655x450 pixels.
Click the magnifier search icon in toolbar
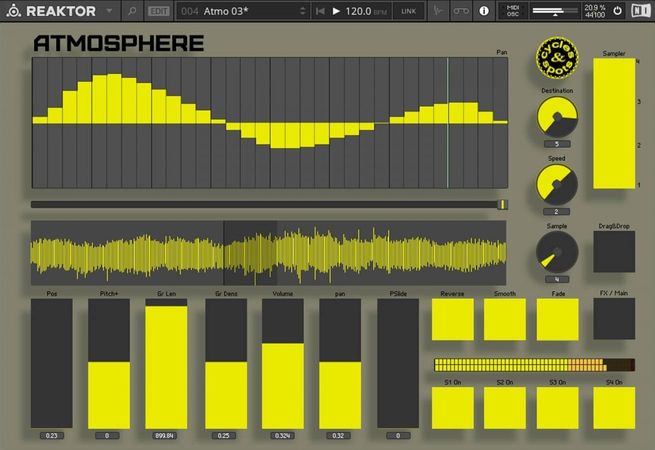click(133, 11)
